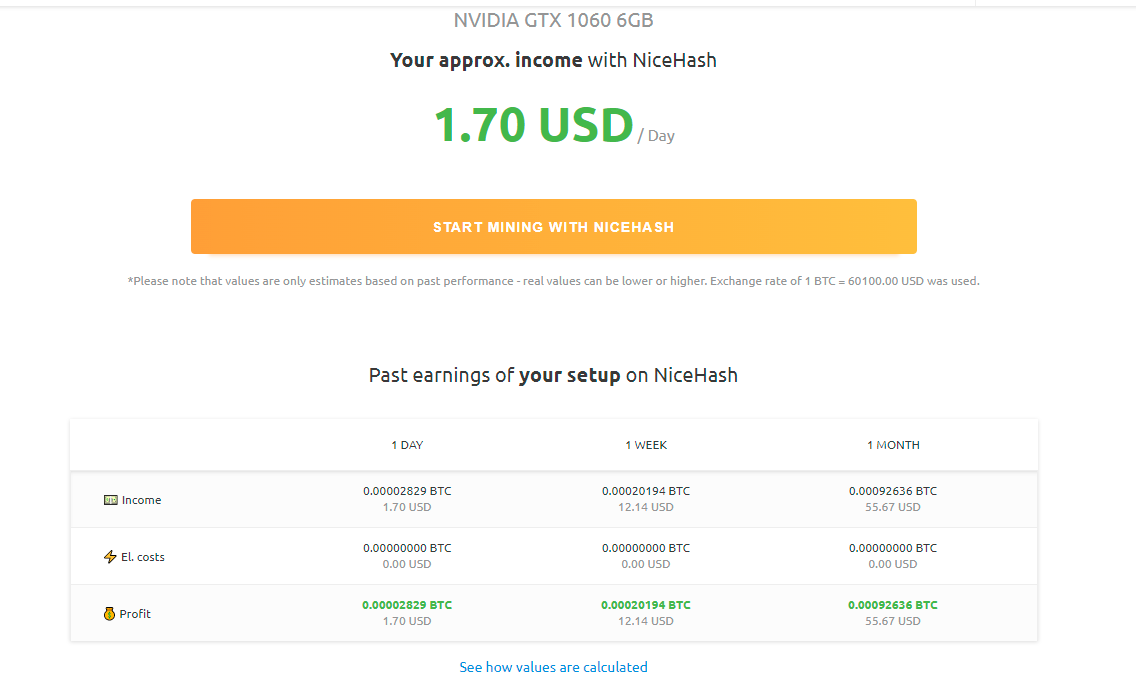The width and height of the screenshot is (1136, 676).
Task: Select the monthly electricity cost 0.00 USD
Action: [893, 564]
